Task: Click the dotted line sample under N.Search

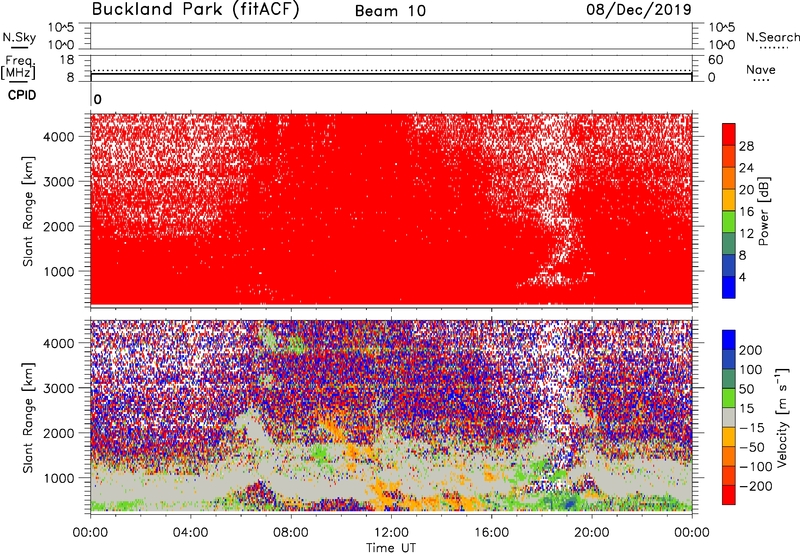Action: [x=774, y=48]
